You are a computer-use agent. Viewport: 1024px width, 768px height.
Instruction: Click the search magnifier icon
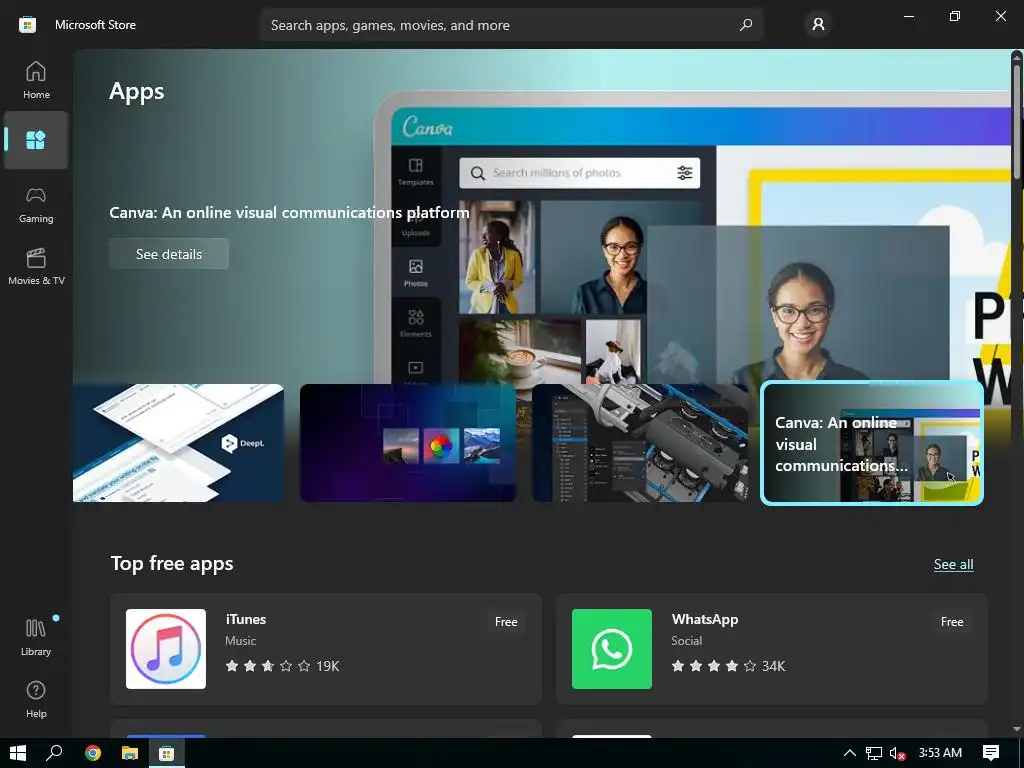pyautogui.click(x=745, y=25)
